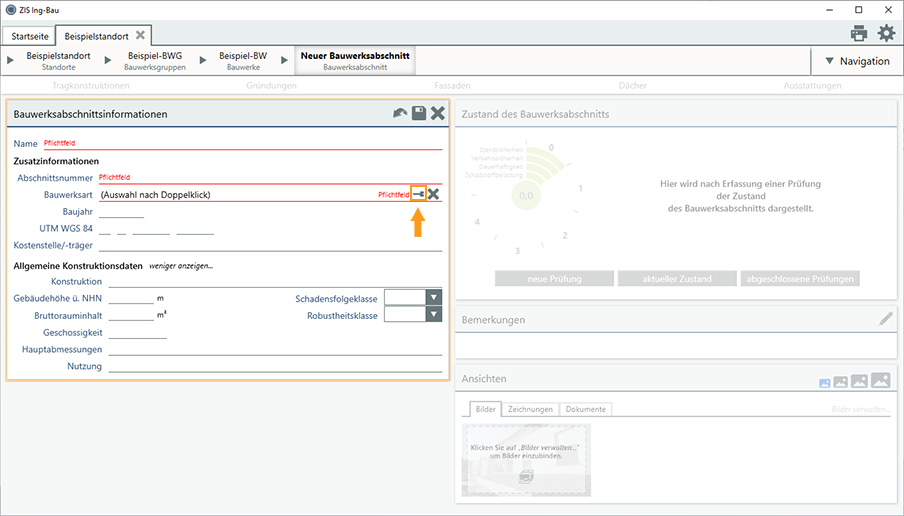
Task: Cancel editing with the X in the panel header
Action: [x=437, y=114]
